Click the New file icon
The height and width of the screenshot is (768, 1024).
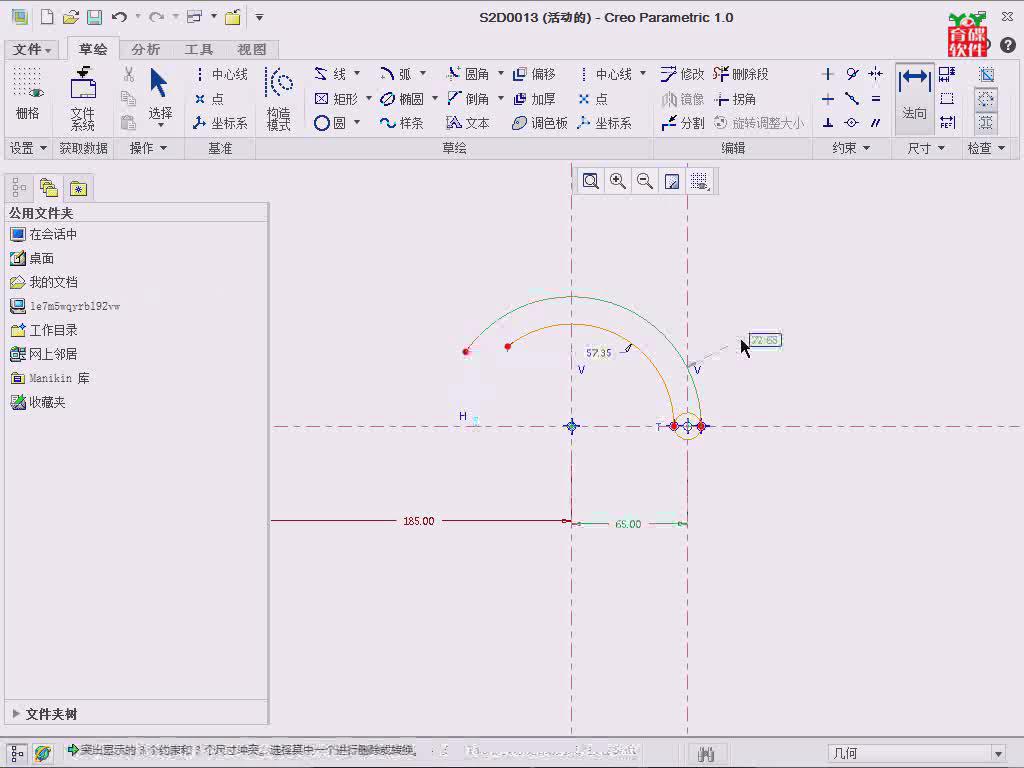pyautogui.click(x=46, y=17)
